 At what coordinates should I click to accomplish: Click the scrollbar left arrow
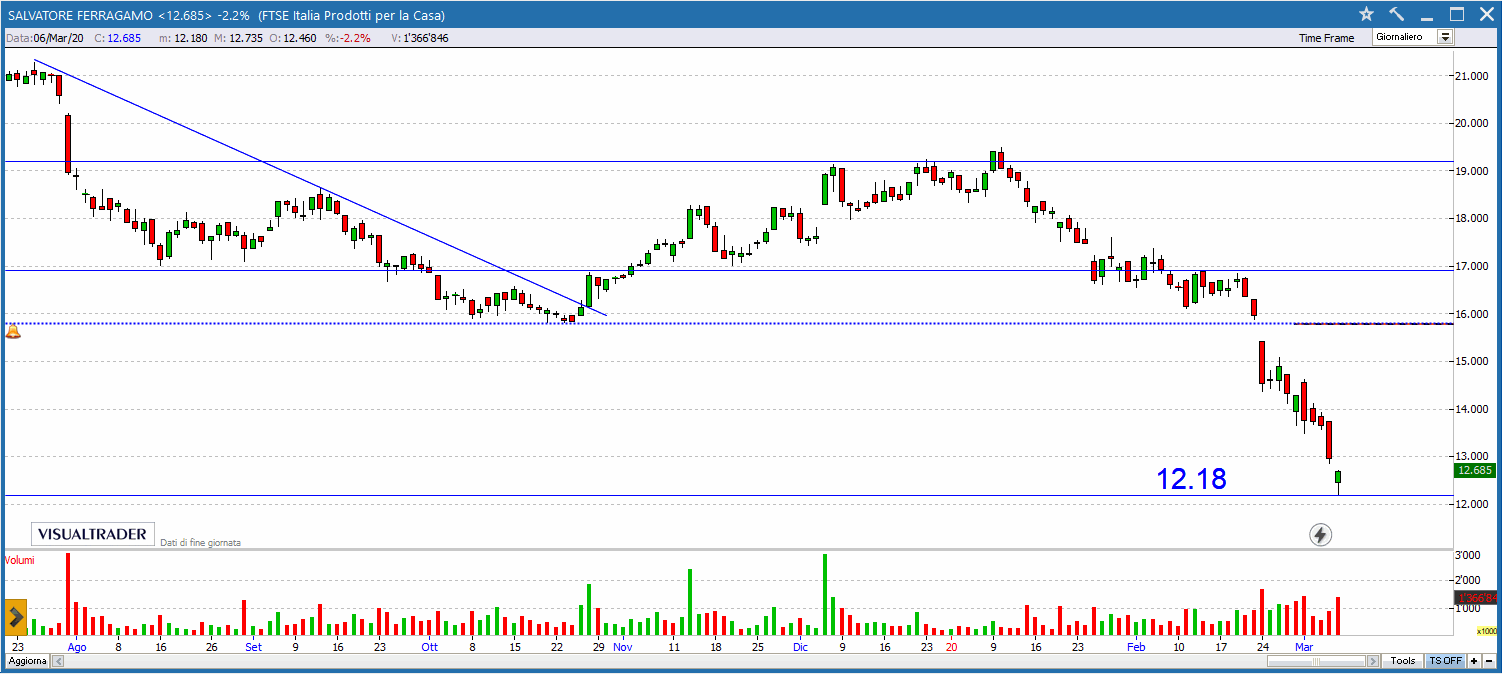[58, 661]
